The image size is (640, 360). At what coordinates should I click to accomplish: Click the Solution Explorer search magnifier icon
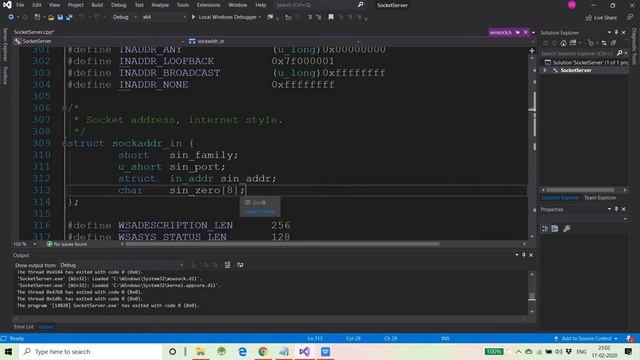tap(620, 53)
